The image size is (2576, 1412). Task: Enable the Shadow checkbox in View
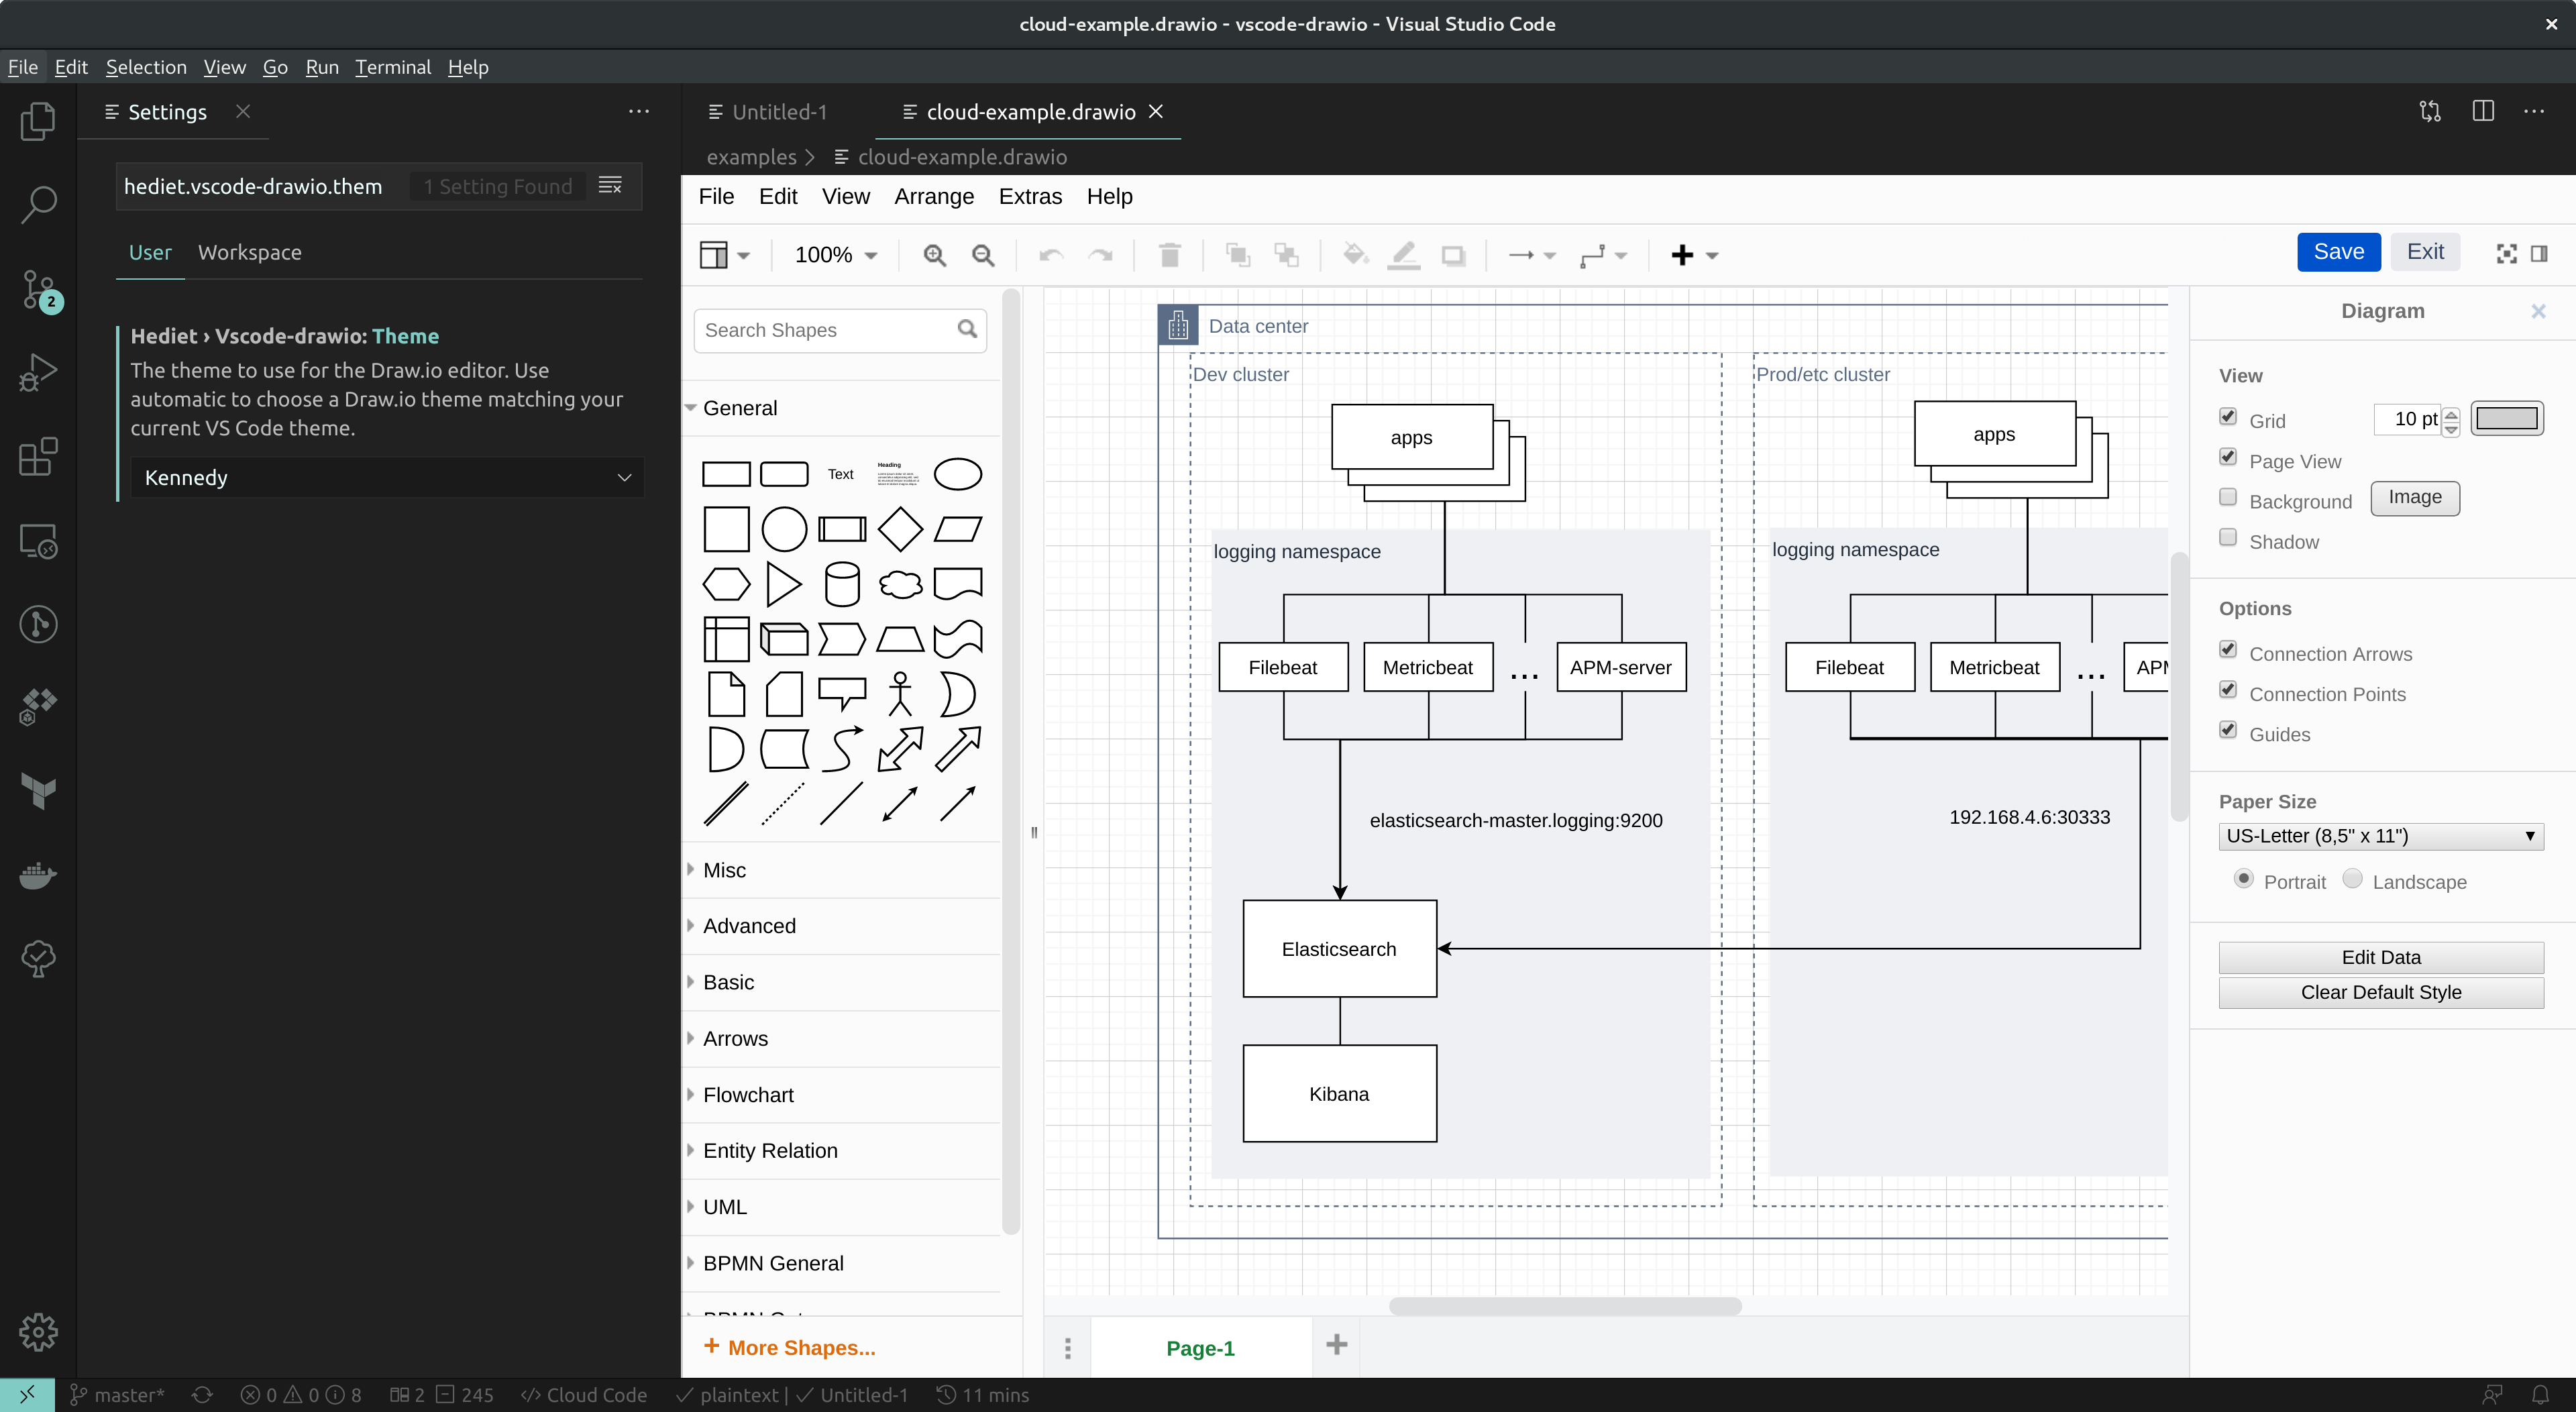[2229, 539]
